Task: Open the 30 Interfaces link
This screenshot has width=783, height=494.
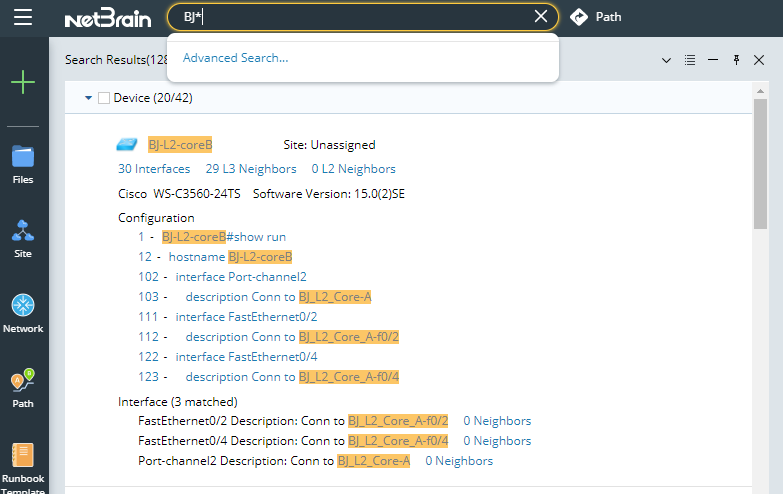Action: click(x=154, y=169)
